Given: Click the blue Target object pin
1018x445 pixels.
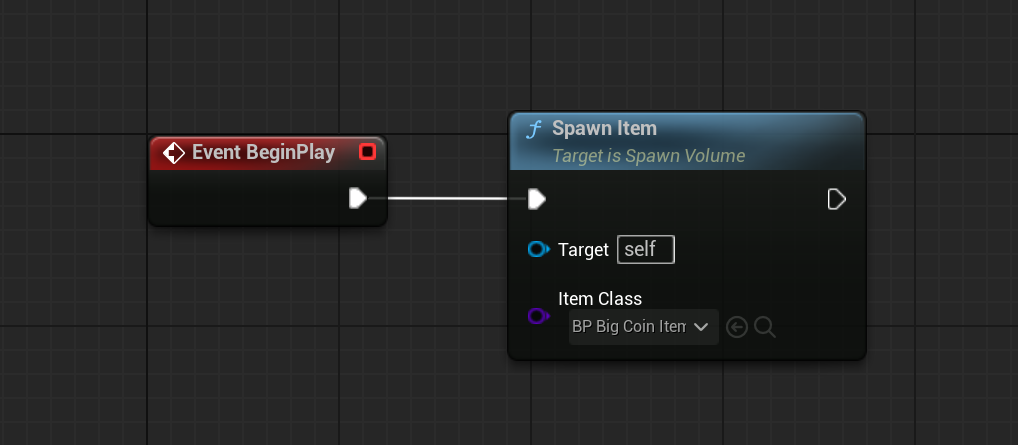Looking at the screenshot, I should pyautogui.click(x=538, y=249).
